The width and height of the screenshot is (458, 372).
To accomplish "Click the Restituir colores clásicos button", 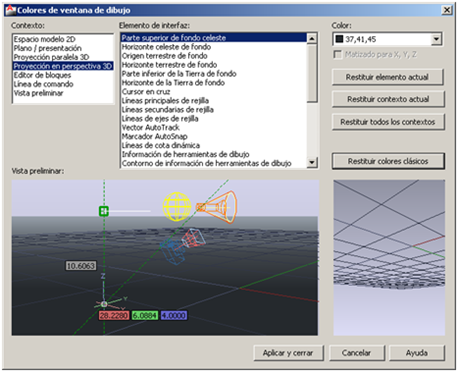I will 388,161.
